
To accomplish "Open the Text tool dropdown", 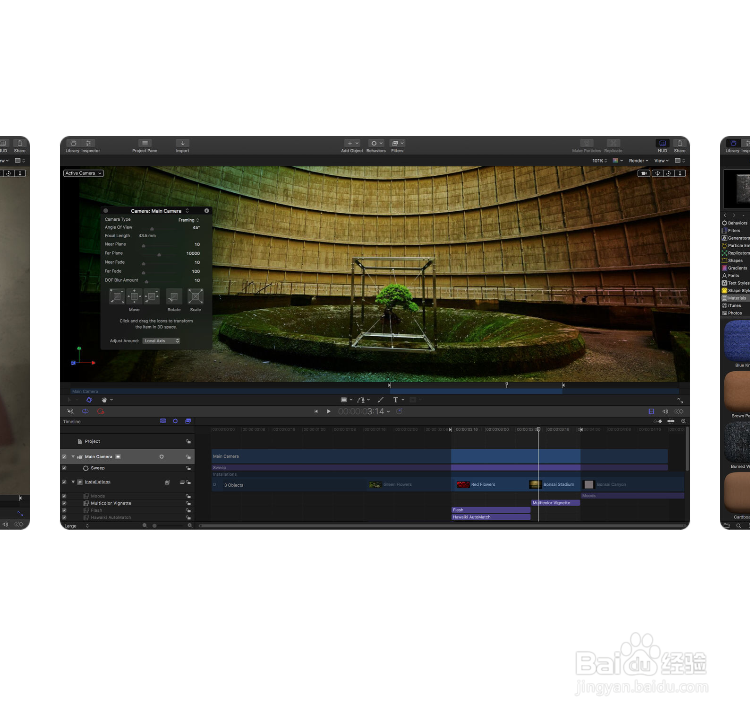I will click(398, 400).
